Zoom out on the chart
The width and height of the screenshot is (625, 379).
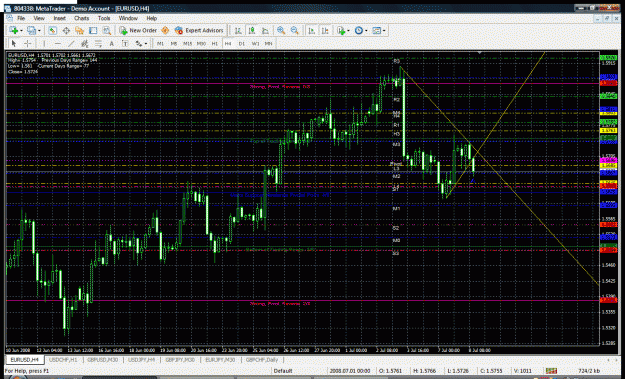[x=295, y=30]
